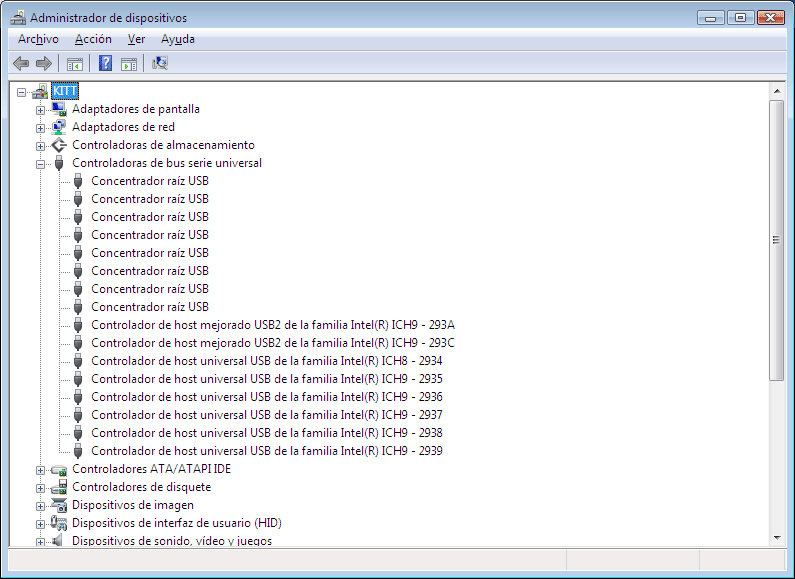Screen dimensions: 795x579
Task: Click the USB icon for ICH8 - 2934 controller
Action: [78, 361]
